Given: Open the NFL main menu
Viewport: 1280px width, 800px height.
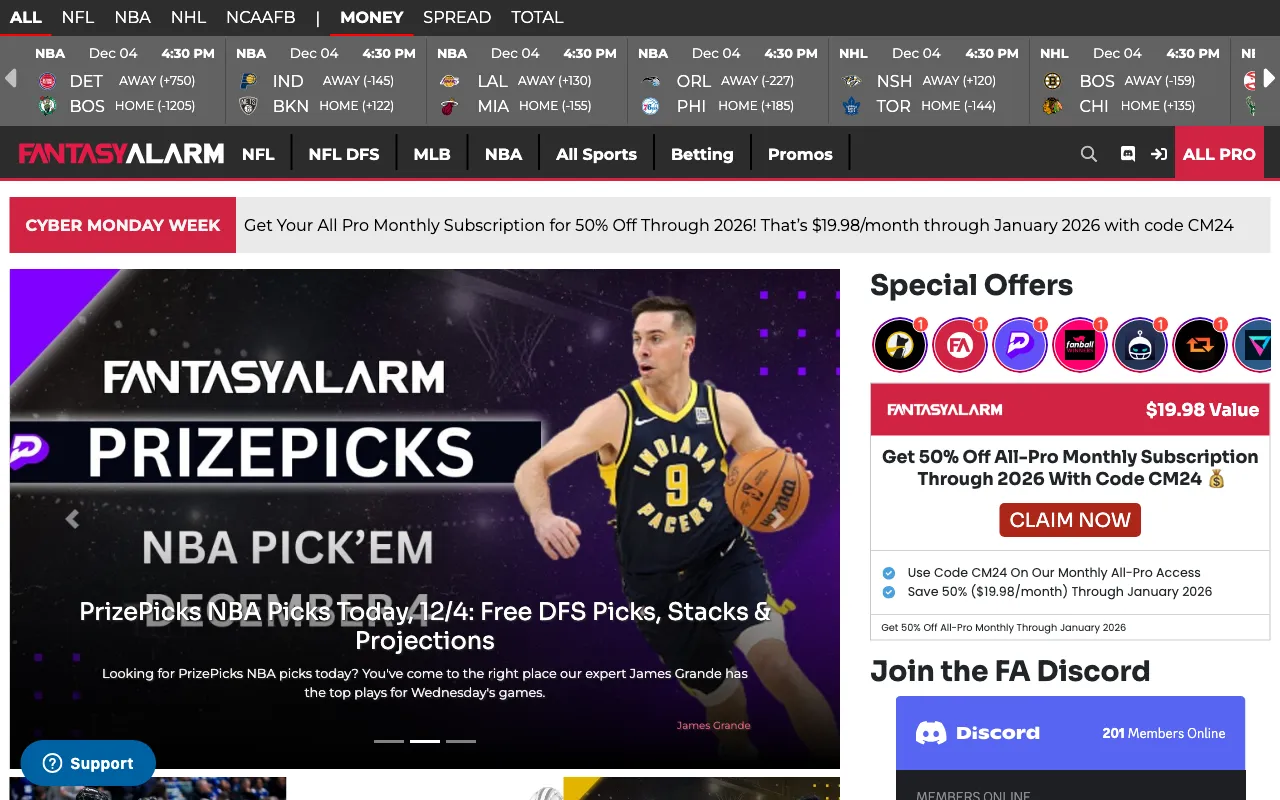Looking at the screenshot, I should [x=258, y=154].
